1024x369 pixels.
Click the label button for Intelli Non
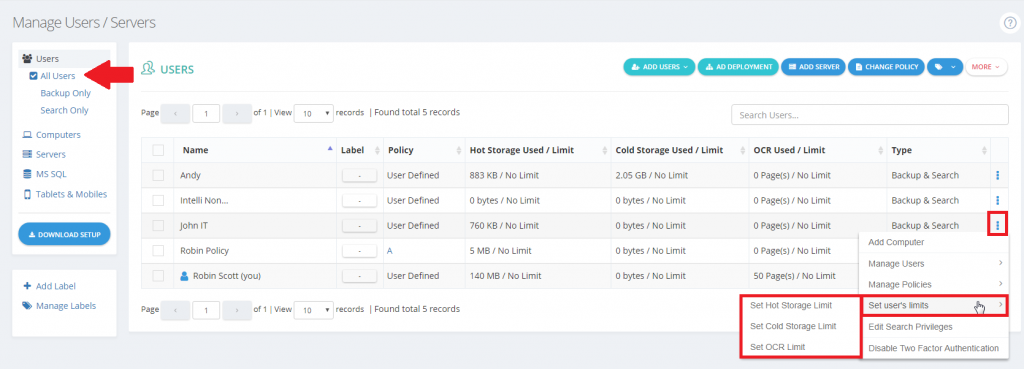tap(359, 200)
